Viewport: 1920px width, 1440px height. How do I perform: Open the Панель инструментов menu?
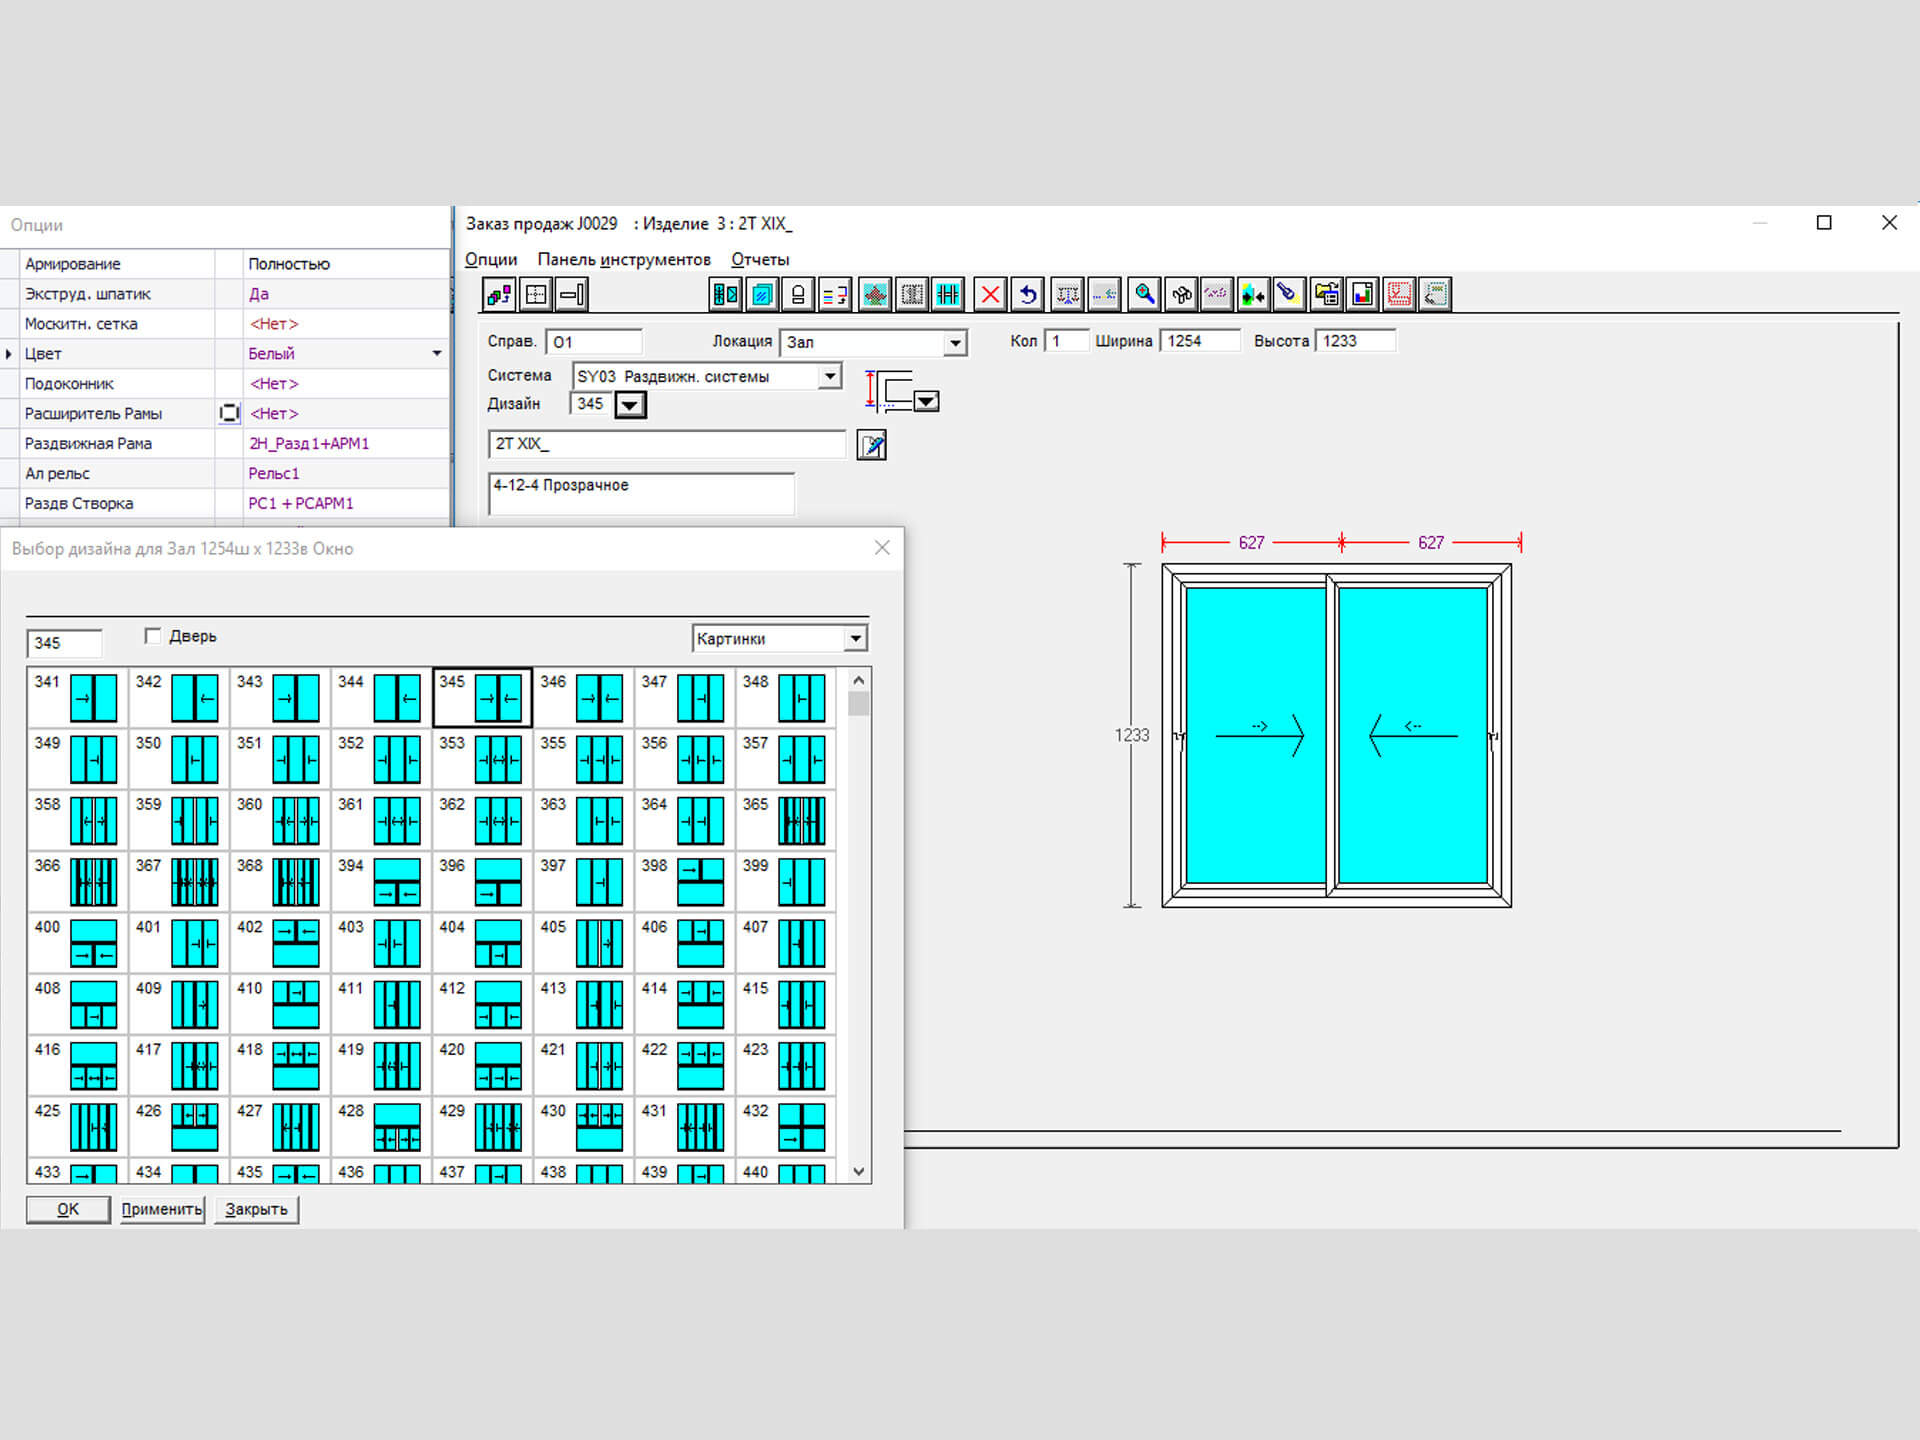point(623,260)
